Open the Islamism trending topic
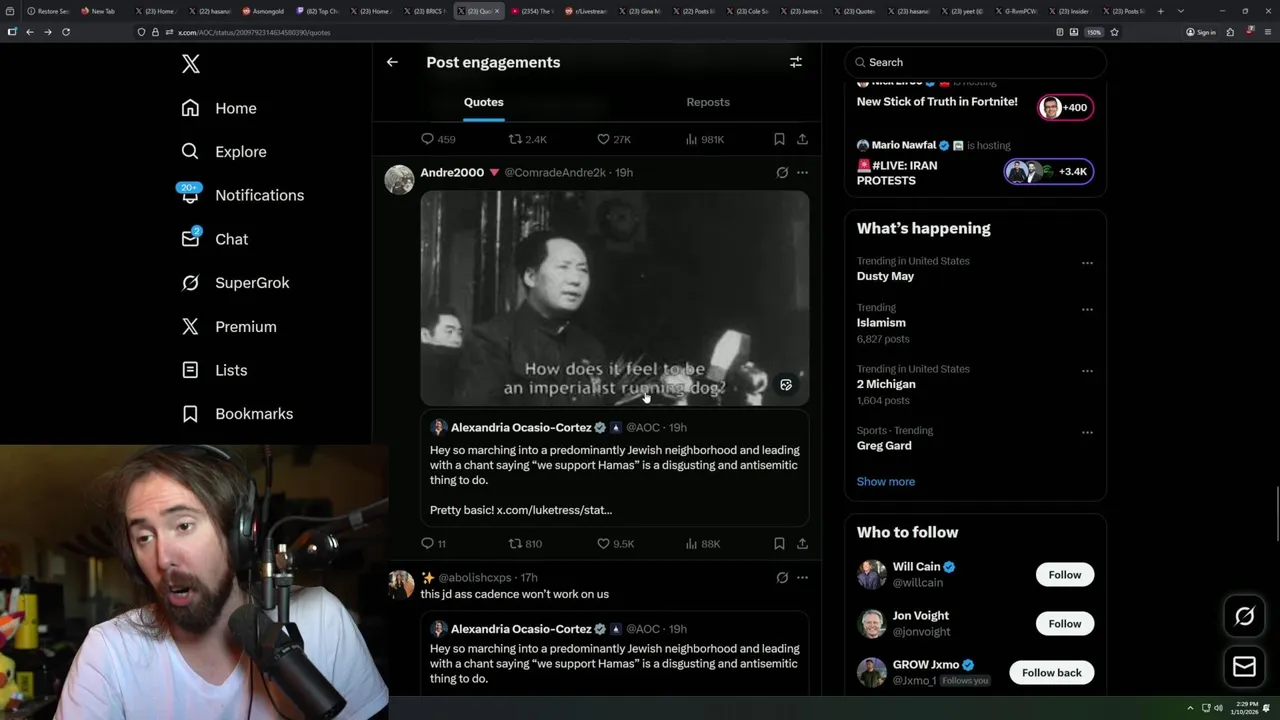 pos(881,323)
